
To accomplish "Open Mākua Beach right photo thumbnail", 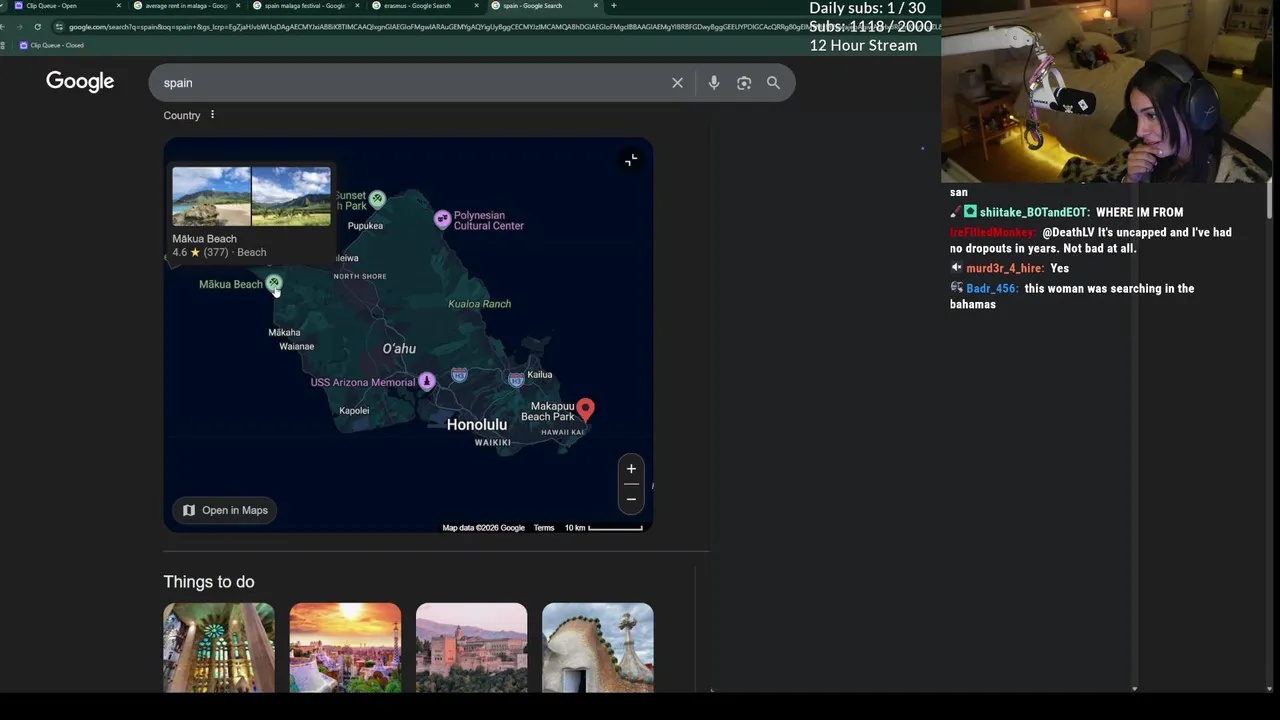I will (291, 197).
